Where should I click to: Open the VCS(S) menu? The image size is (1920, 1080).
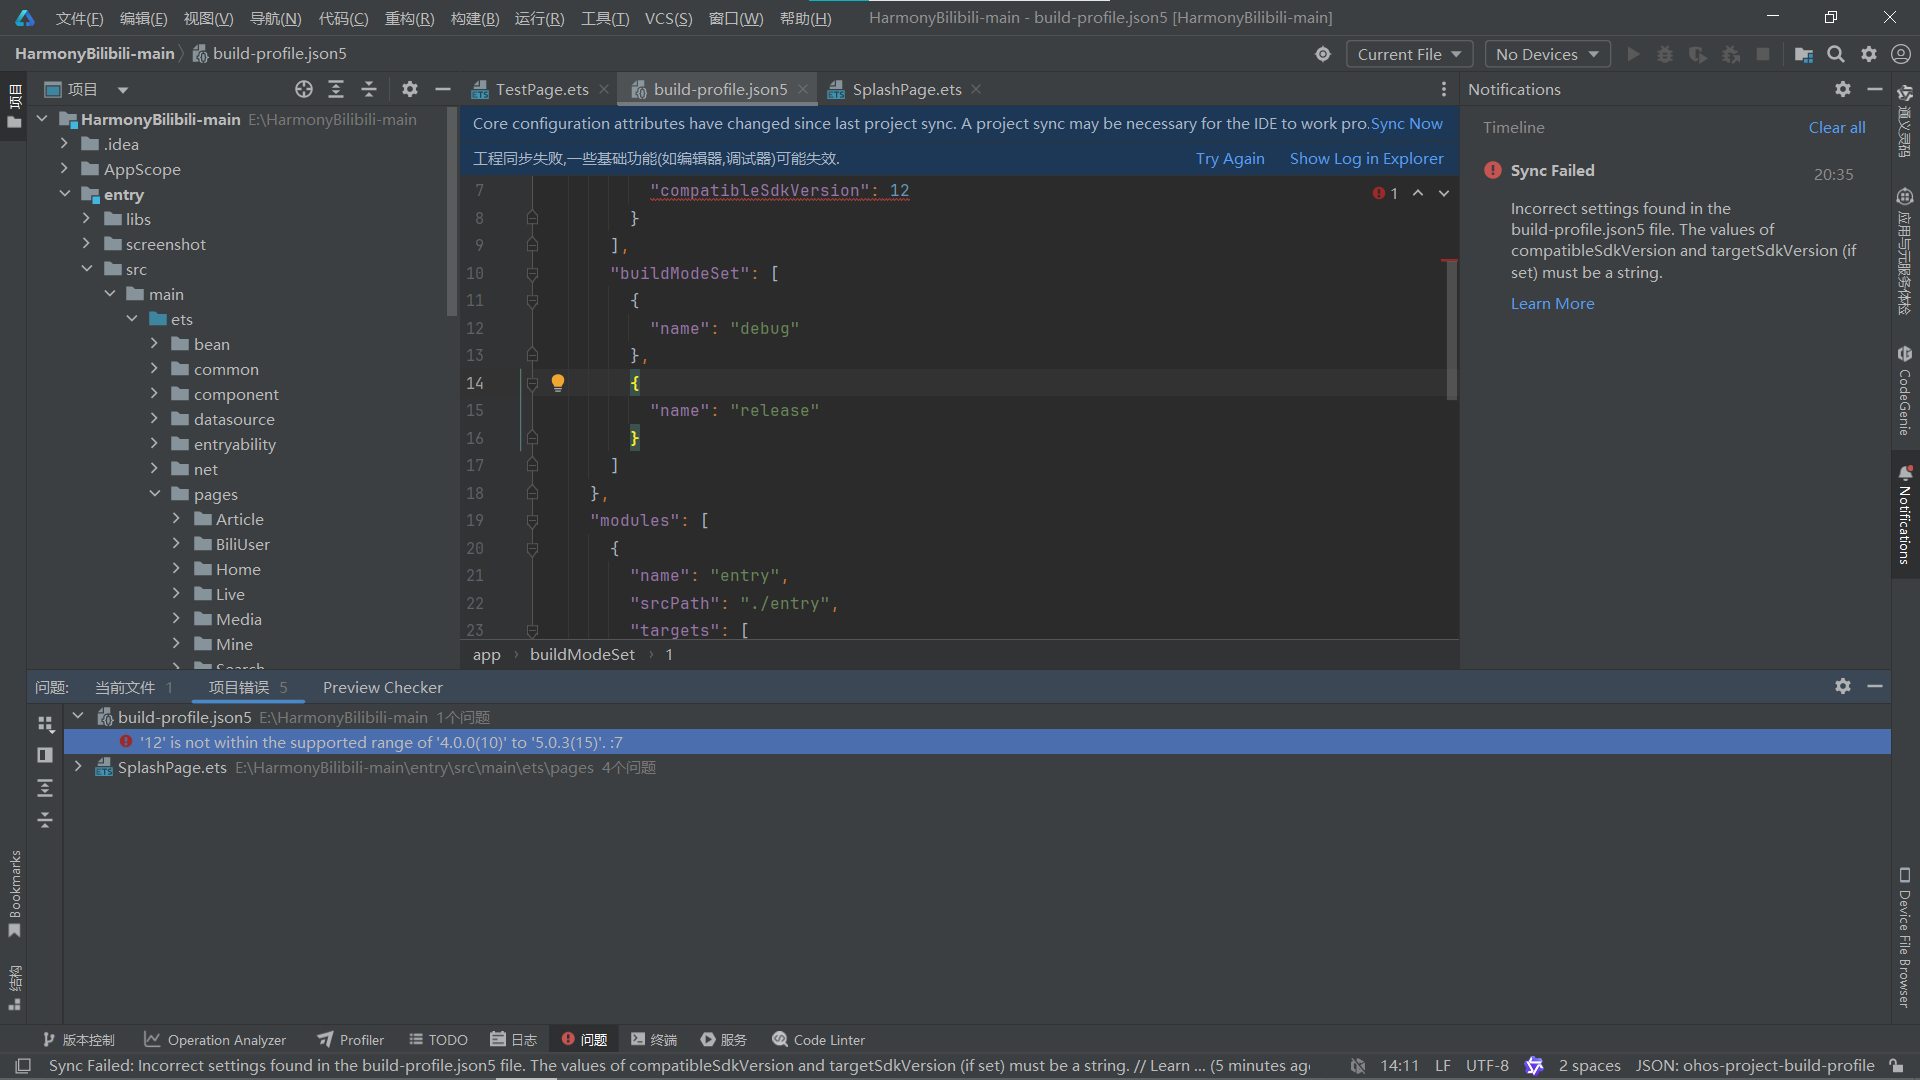tap(668, 18)
